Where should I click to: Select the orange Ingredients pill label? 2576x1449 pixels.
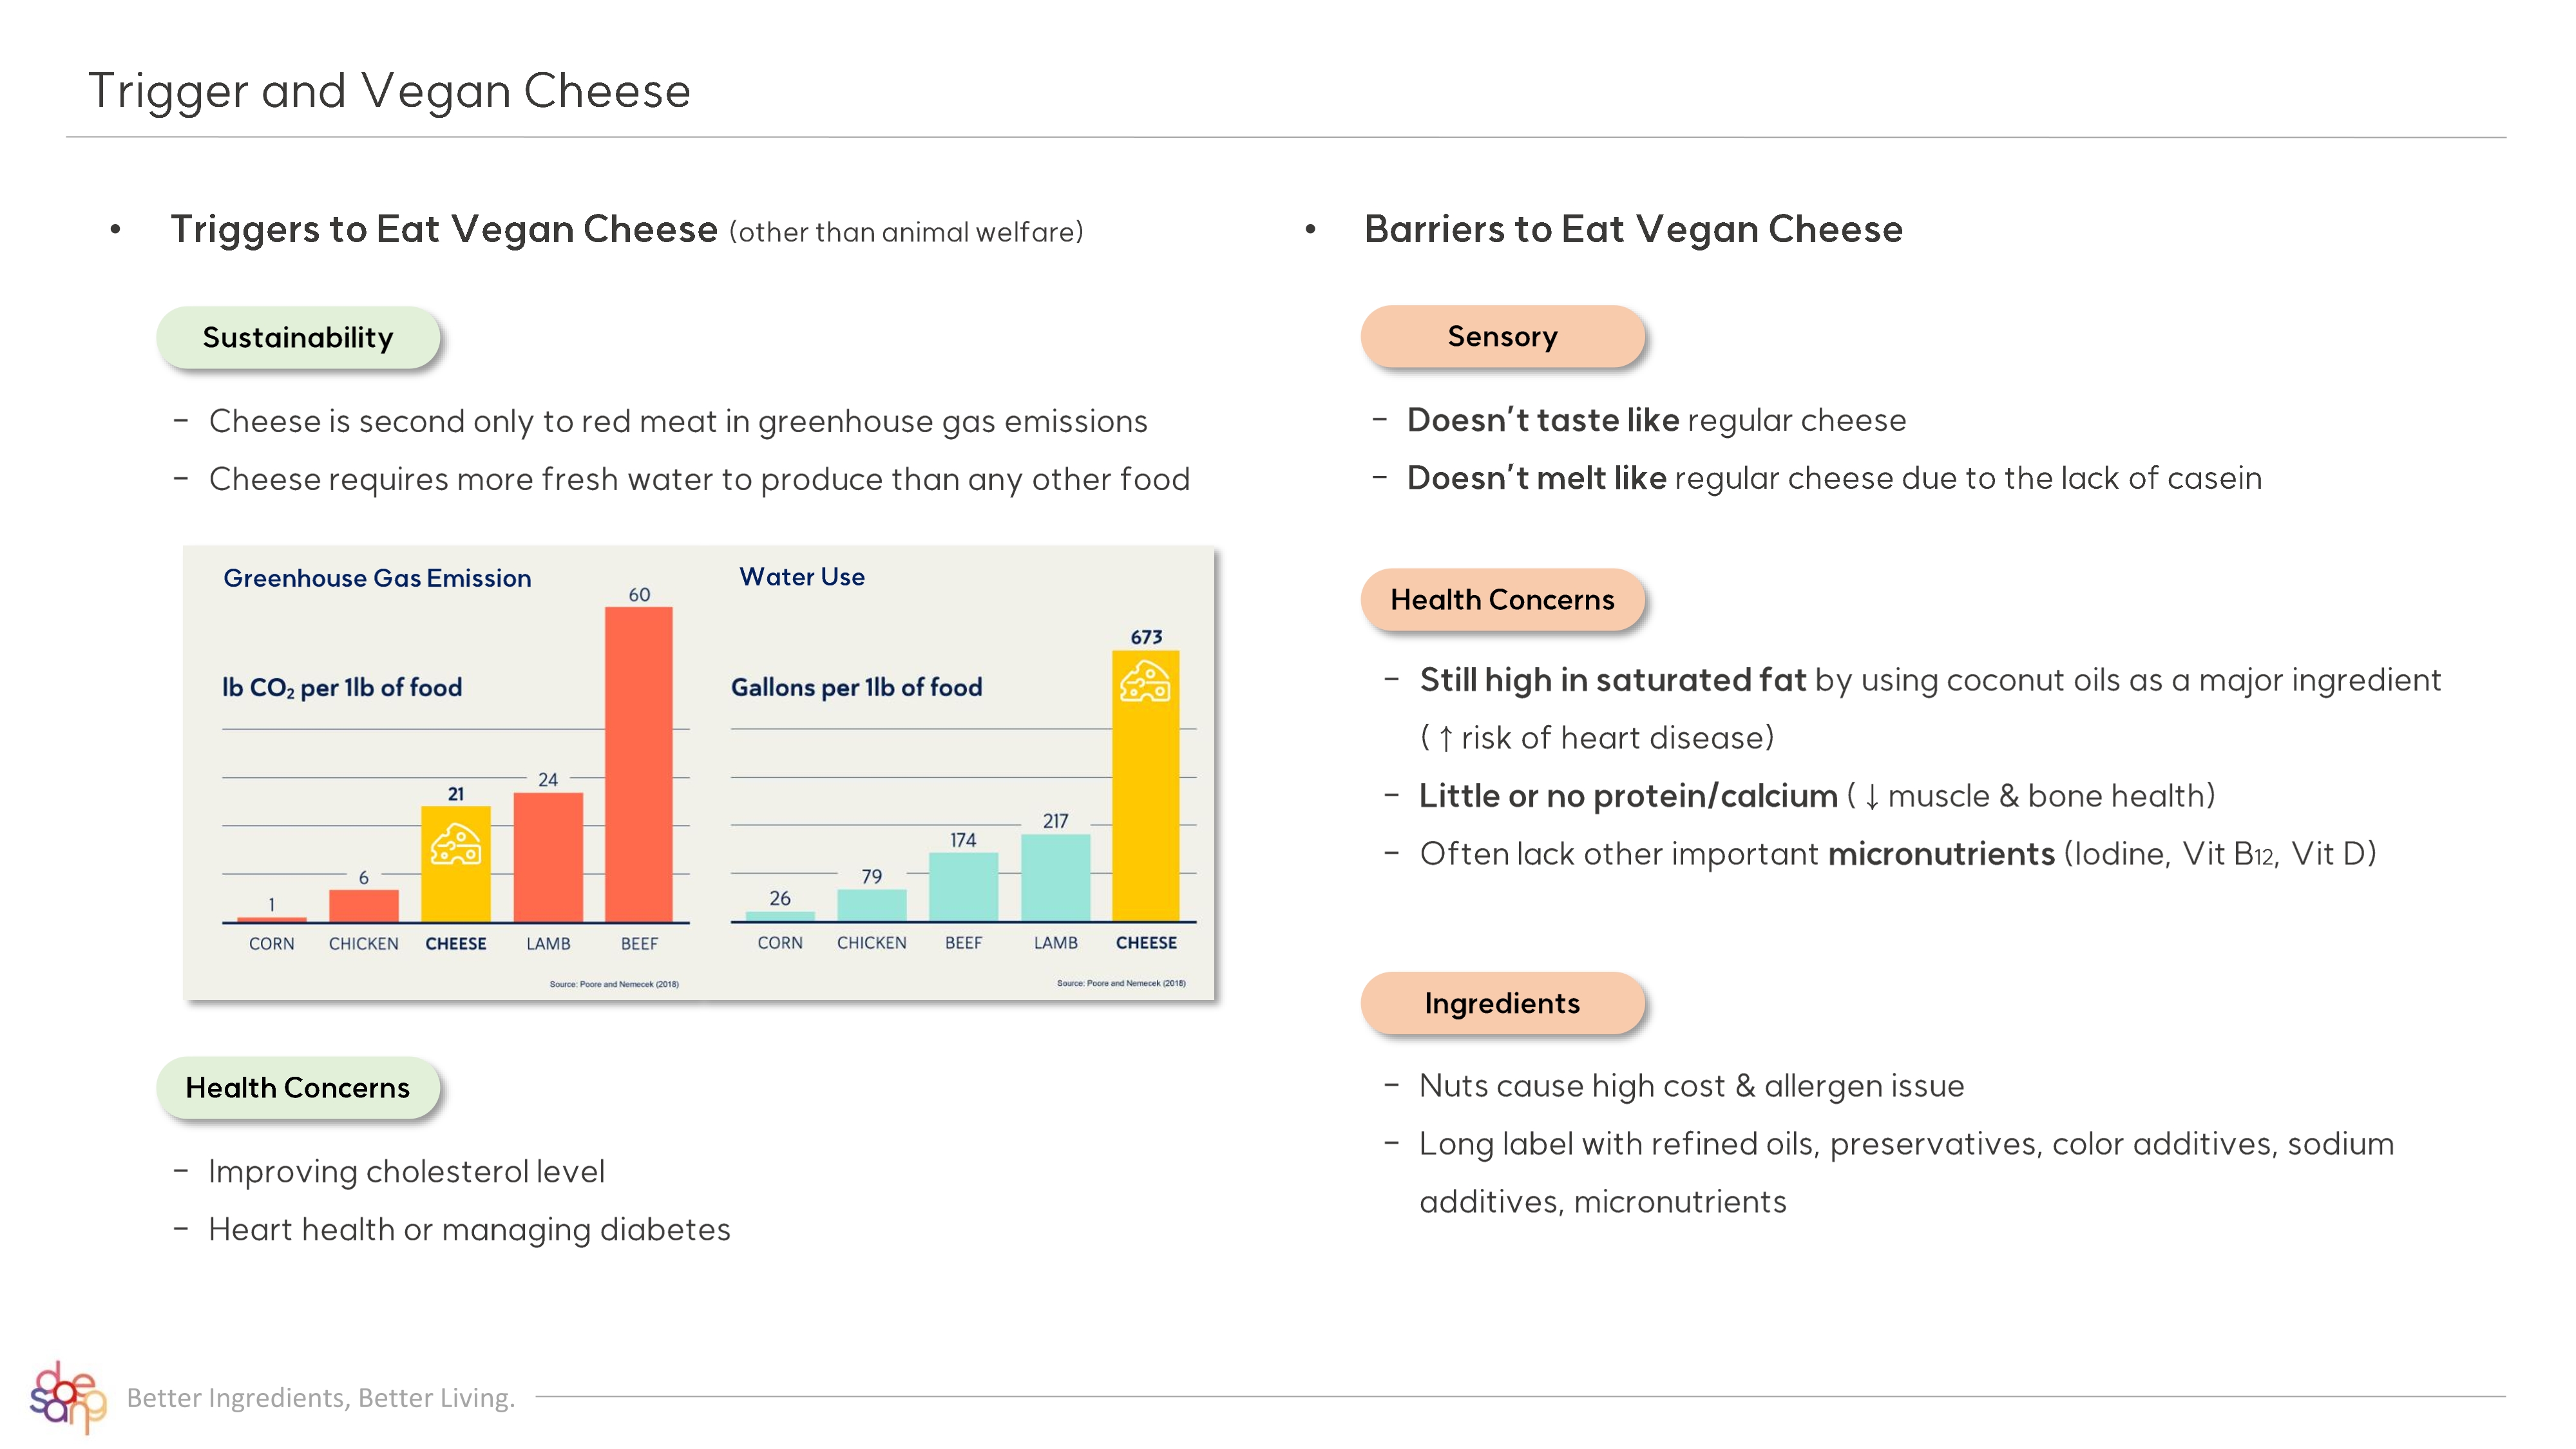click(x=1502, y=1004)
